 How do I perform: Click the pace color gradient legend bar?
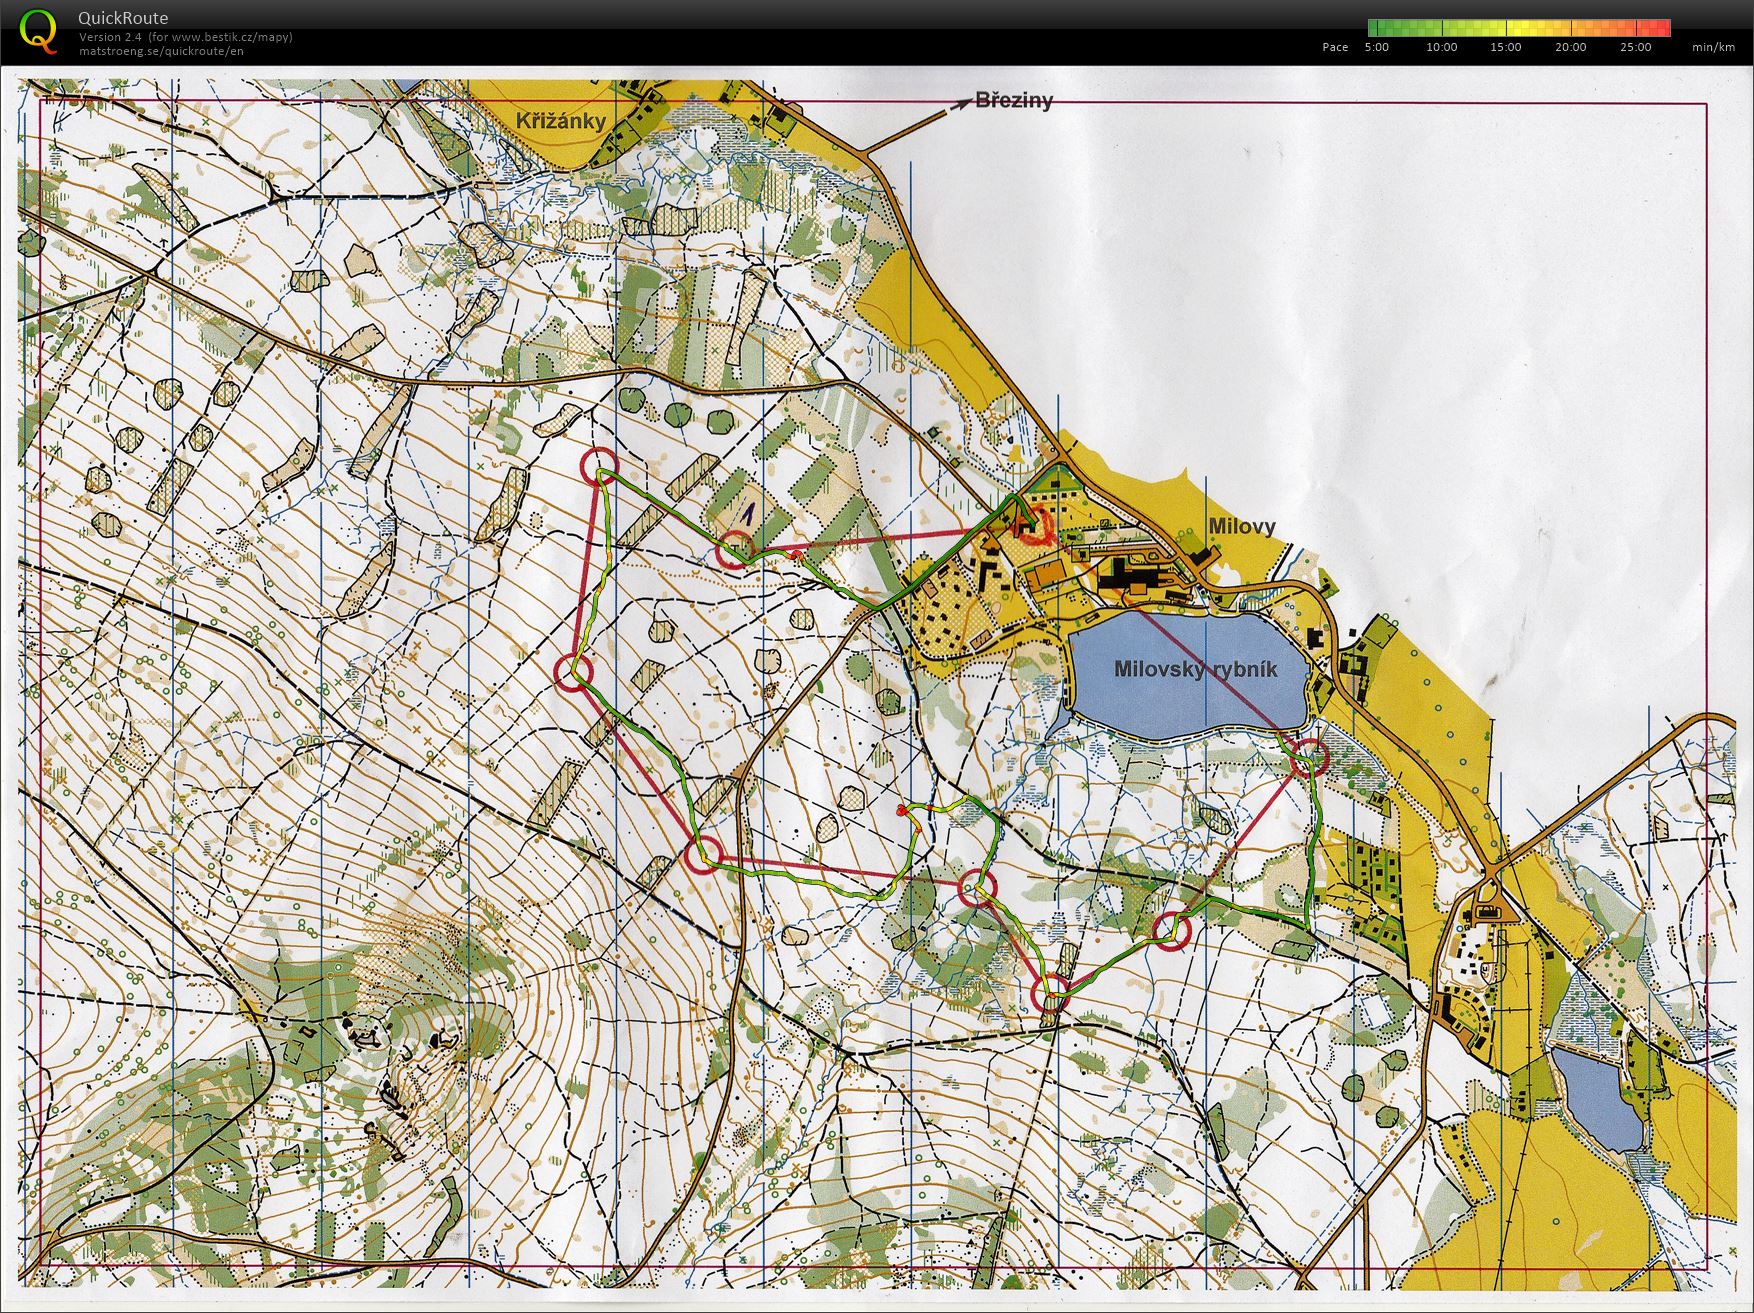pos(1519,28)
